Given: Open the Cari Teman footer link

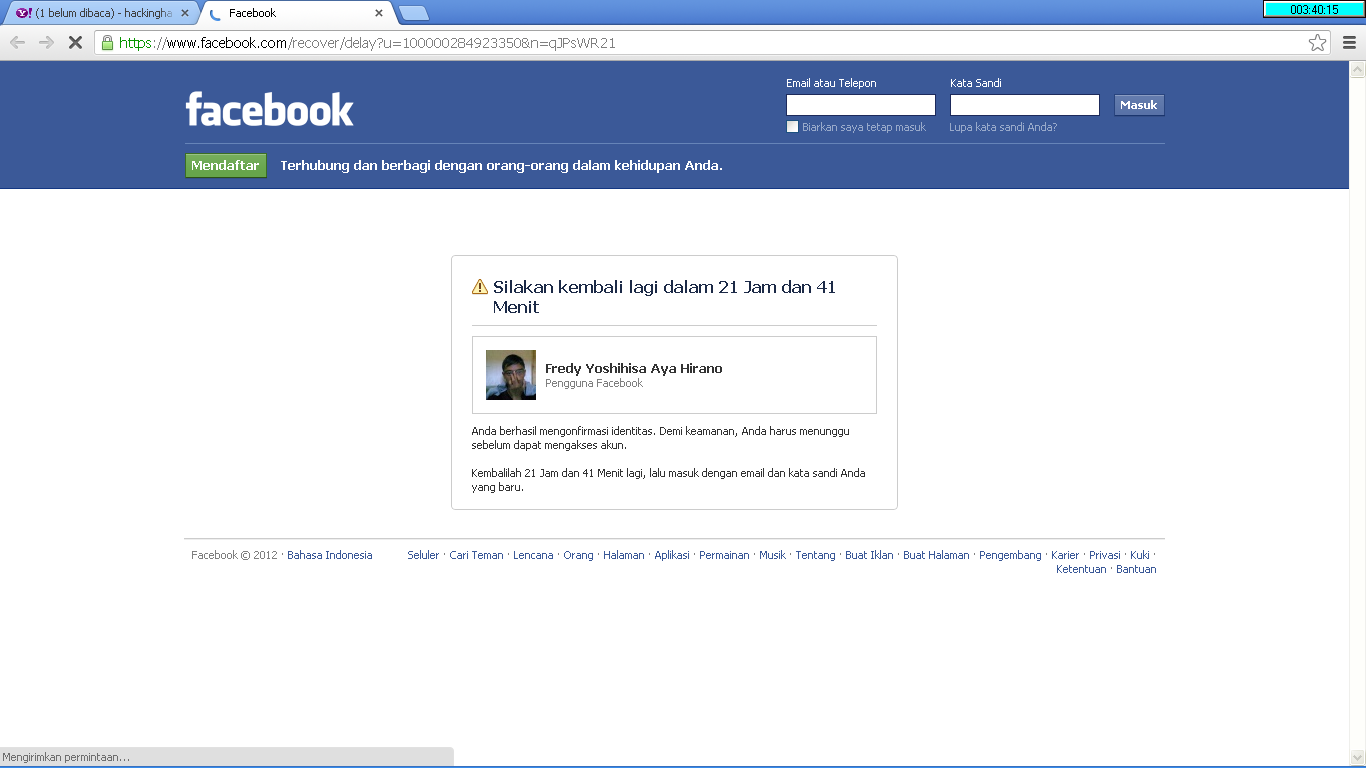Looking at the screenshot, I should 476,555.
